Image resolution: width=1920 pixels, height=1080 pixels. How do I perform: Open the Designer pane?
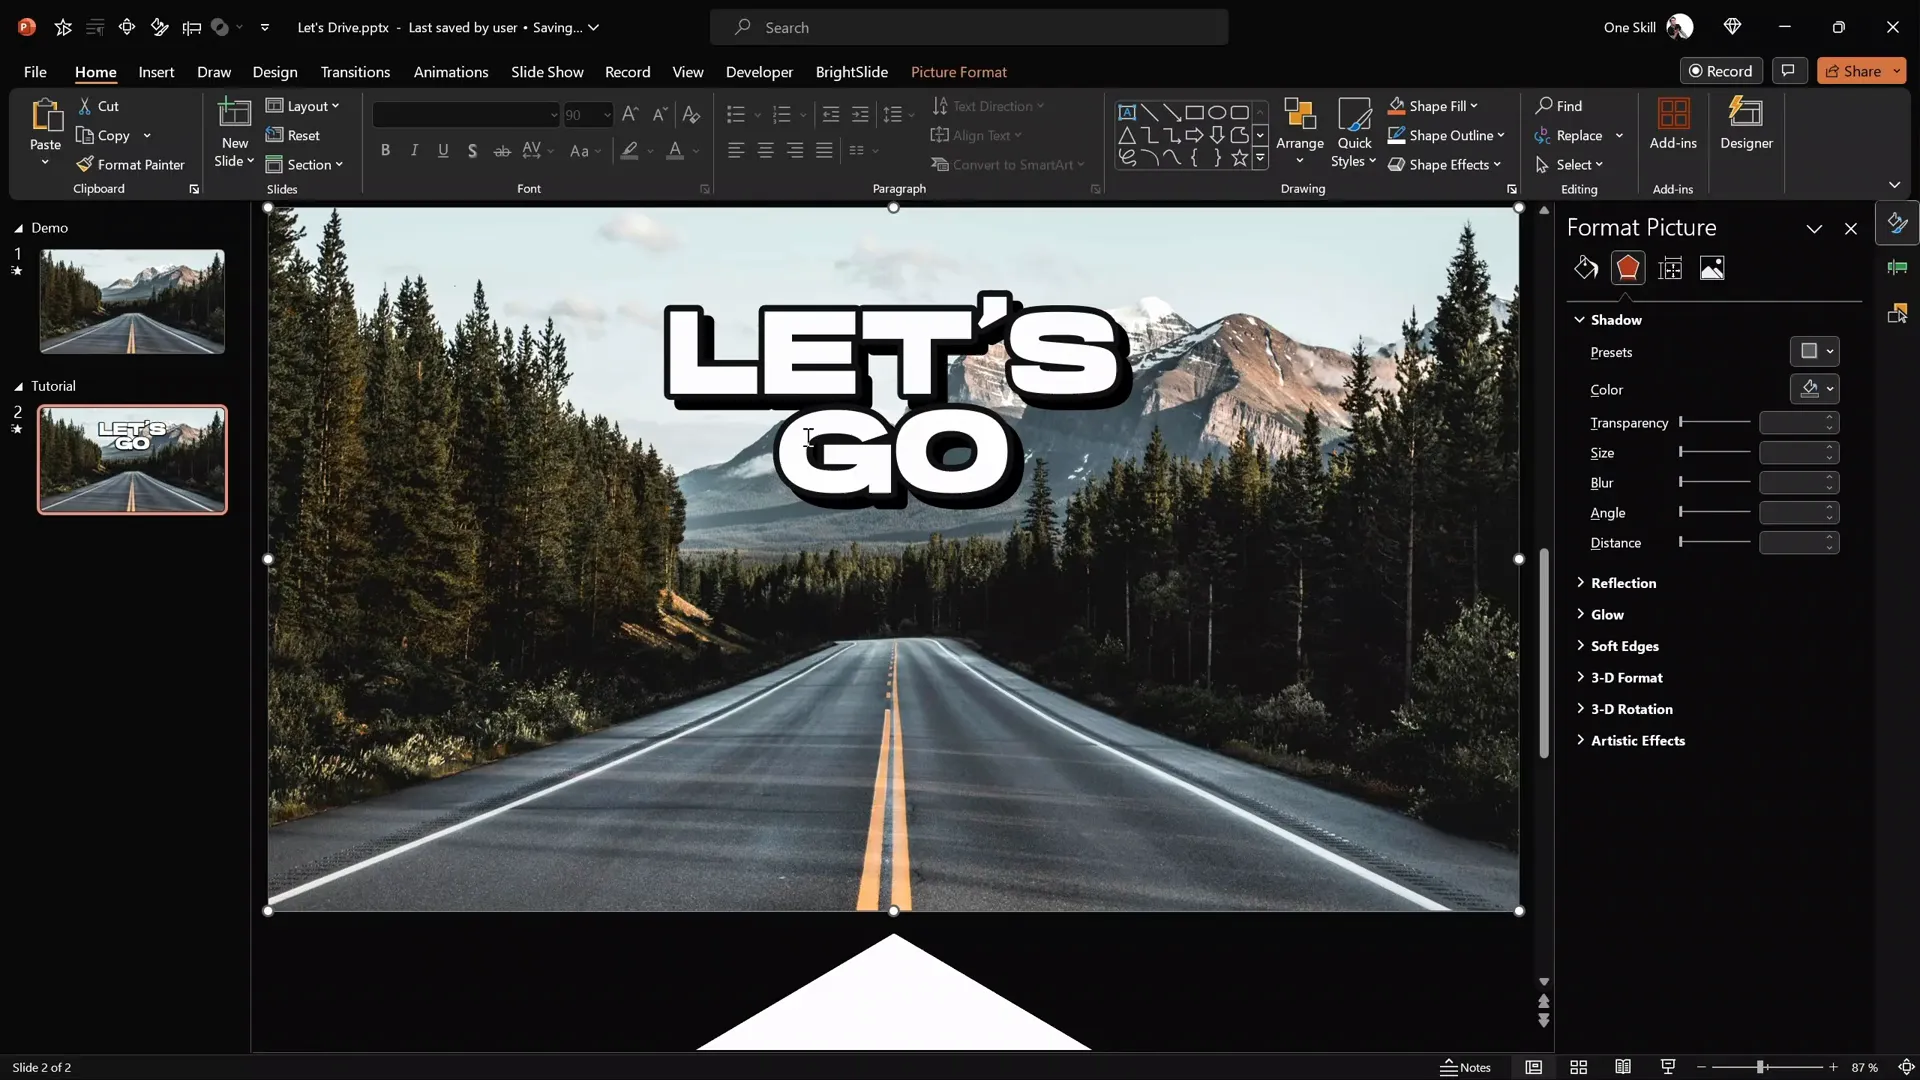pos(1746,124)
